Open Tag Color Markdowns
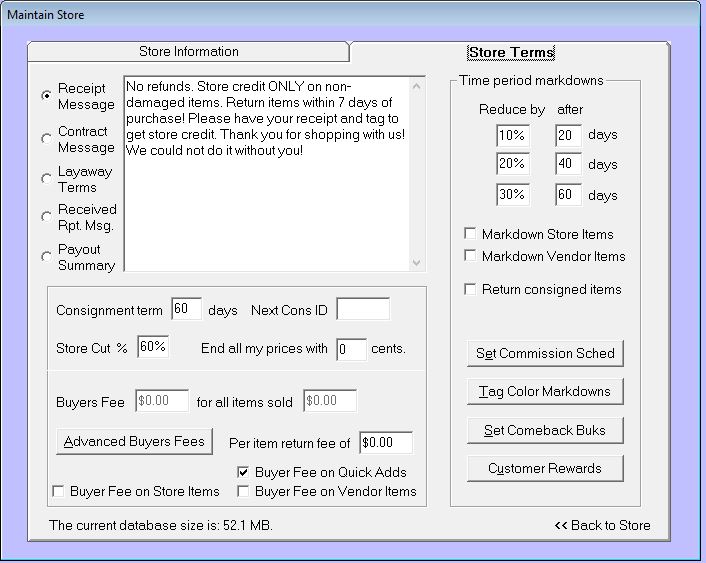Viewport: 706px width, 563px height. tap(545, 391)
